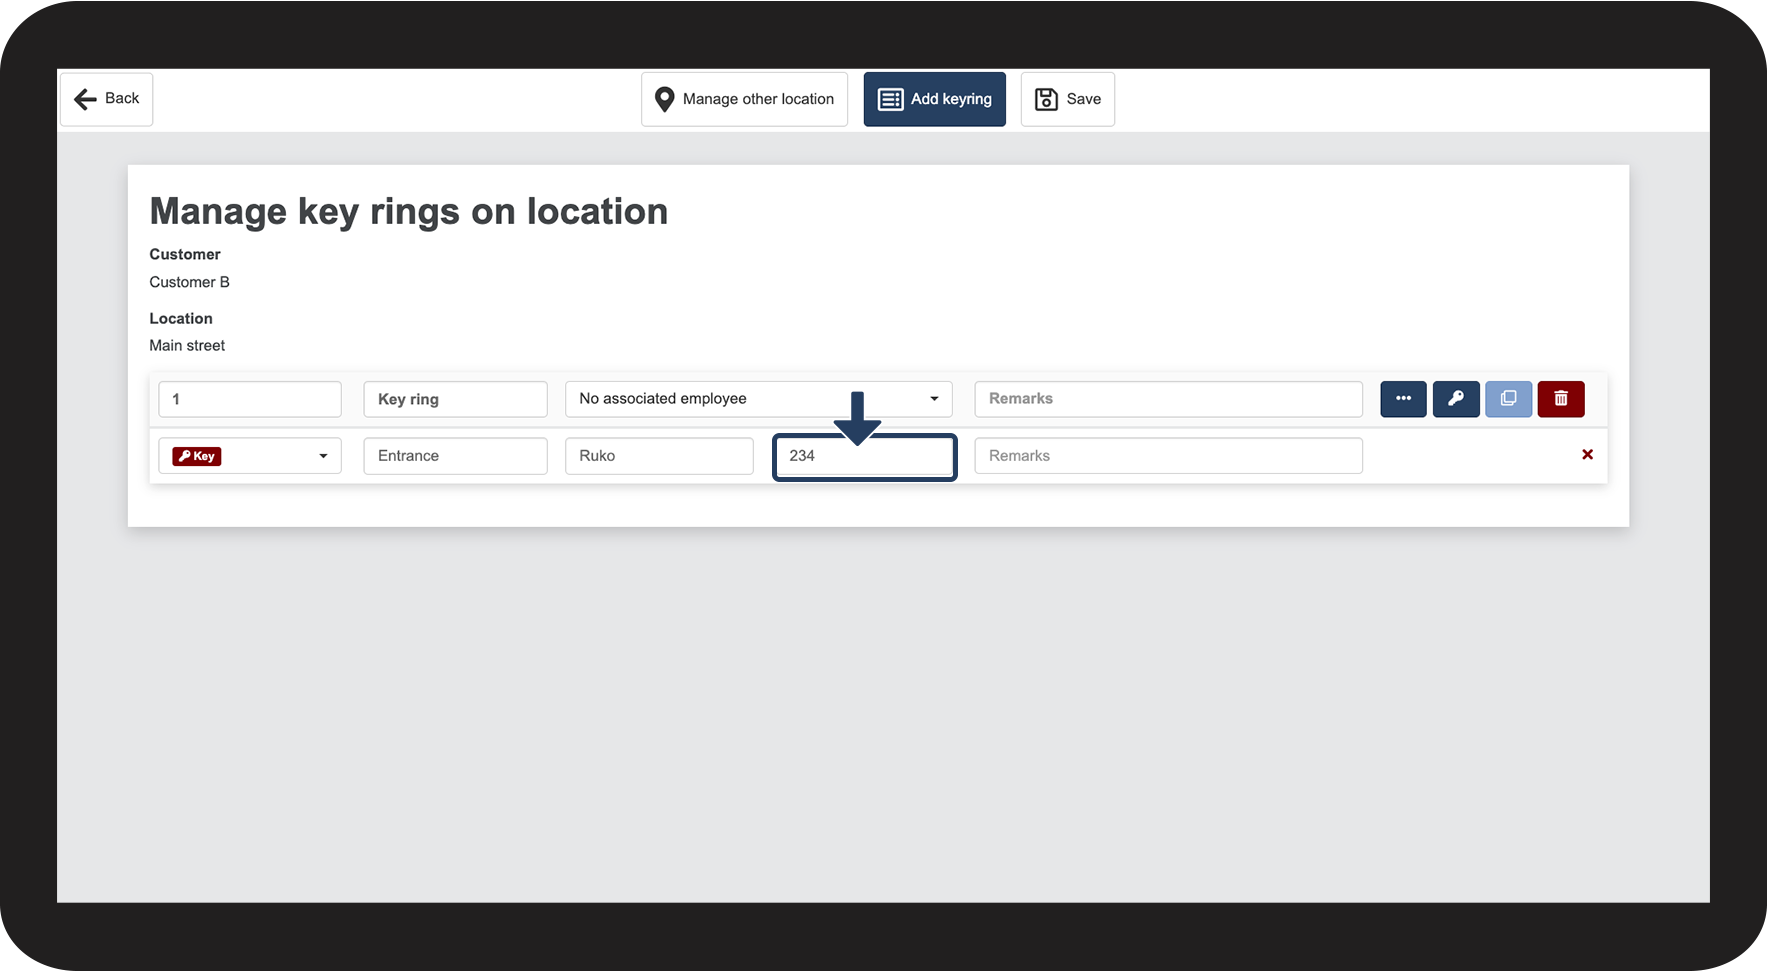Duplicate the key ring with copy icon
The width and height of the screenshot is (1767, 971).
[1508, 399]
